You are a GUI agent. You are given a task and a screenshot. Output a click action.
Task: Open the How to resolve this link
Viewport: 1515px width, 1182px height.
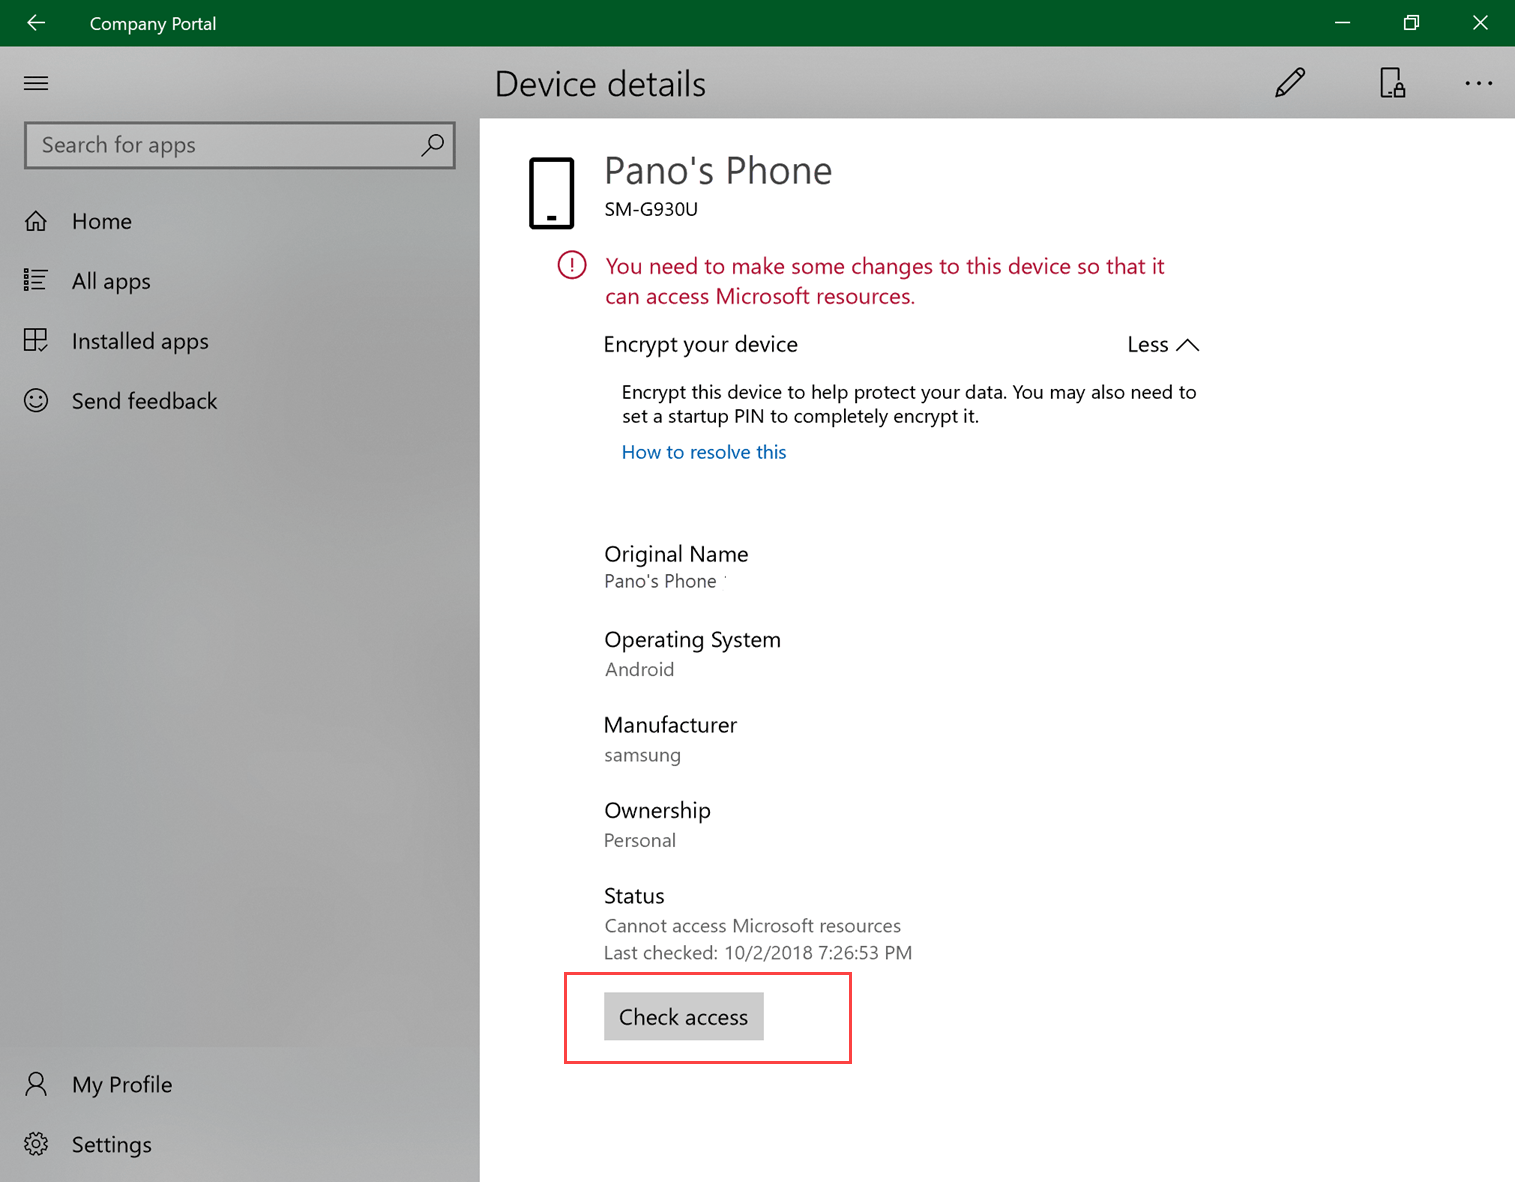click(x=703, y=452)
